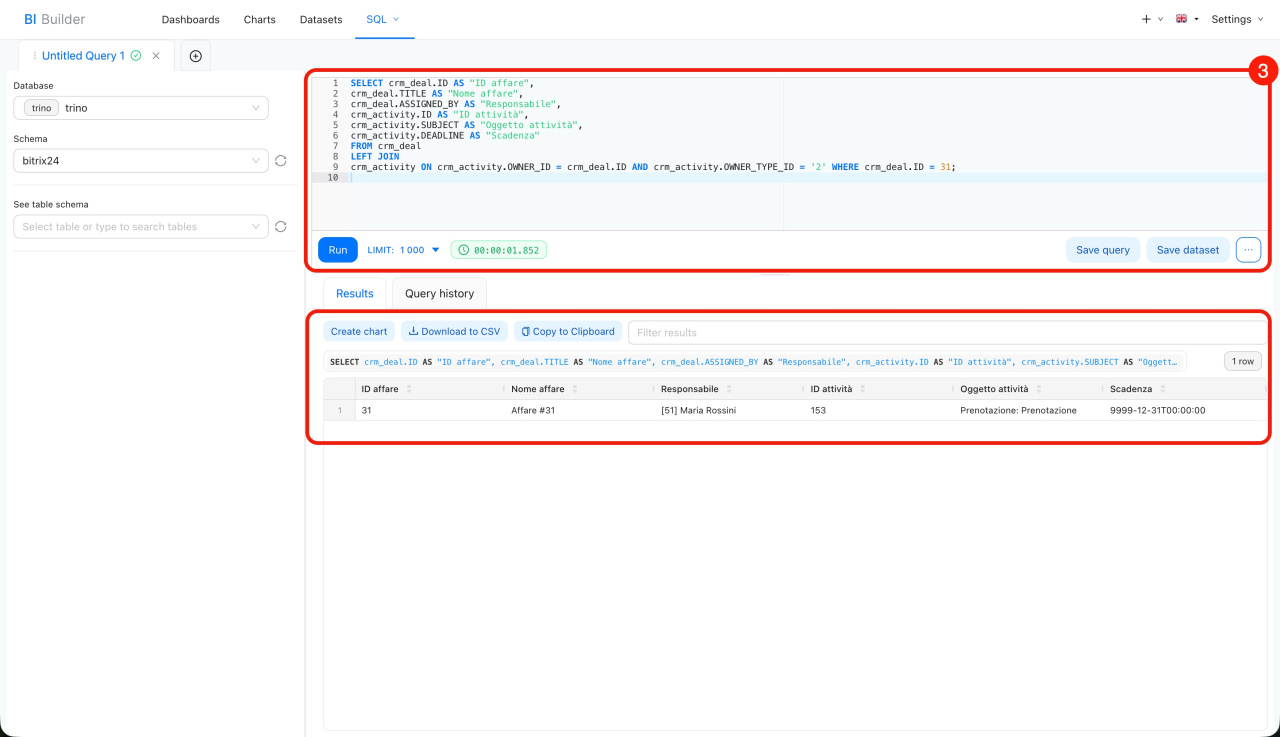The width and height of the screenshot is (1280, 737).
Task: Click Save dataset
Action: pos(1187,250)
